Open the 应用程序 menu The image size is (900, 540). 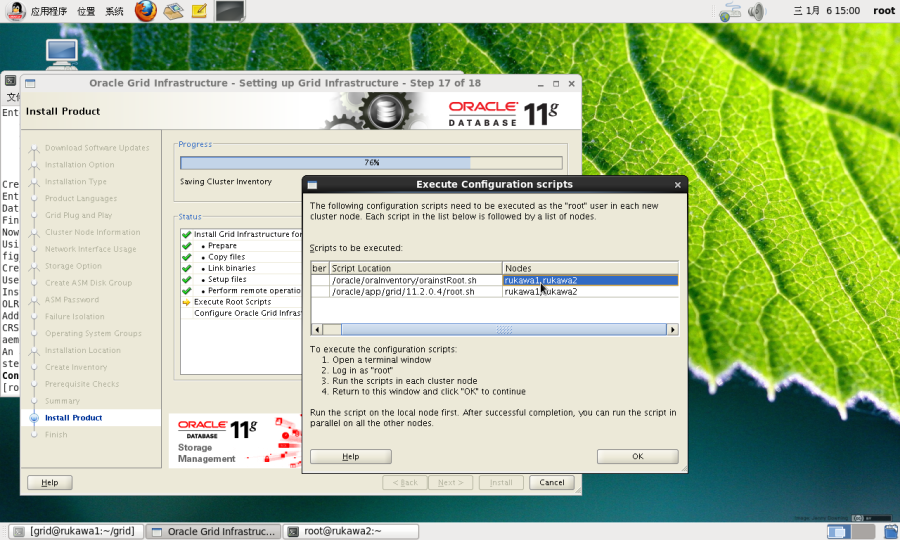(49, 11)
